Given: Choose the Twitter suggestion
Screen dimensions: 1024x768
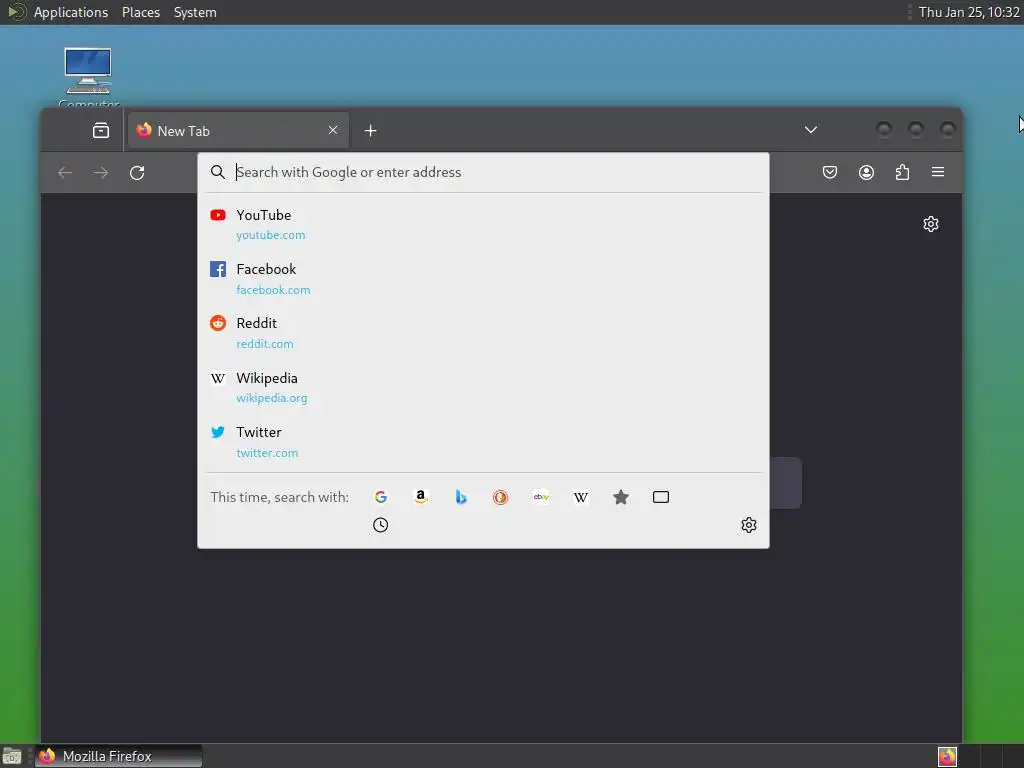Looking at the screenshot, I should coord(483,442).
